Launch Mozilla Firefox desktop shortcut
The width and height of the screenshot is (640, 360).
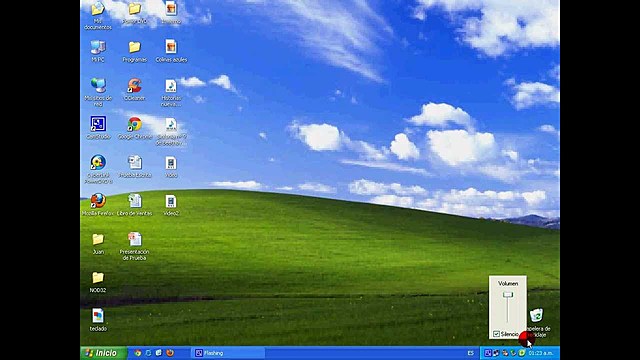[98, 201]
